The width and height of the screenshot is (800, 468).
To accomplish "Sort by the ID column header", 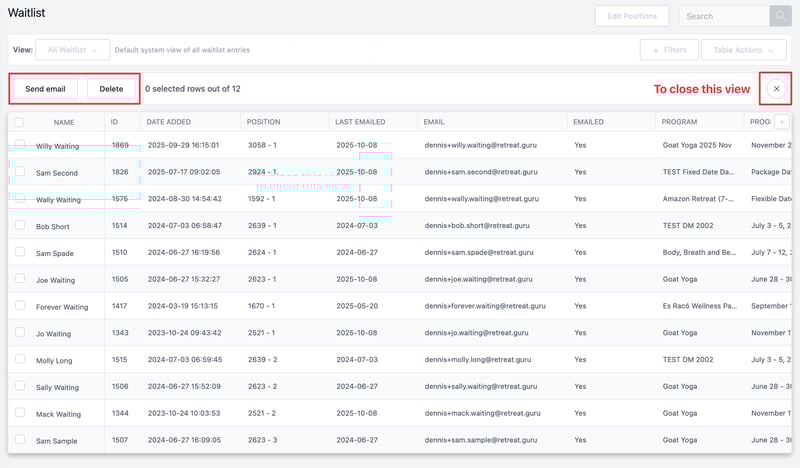I will click(x=114, y=122).
